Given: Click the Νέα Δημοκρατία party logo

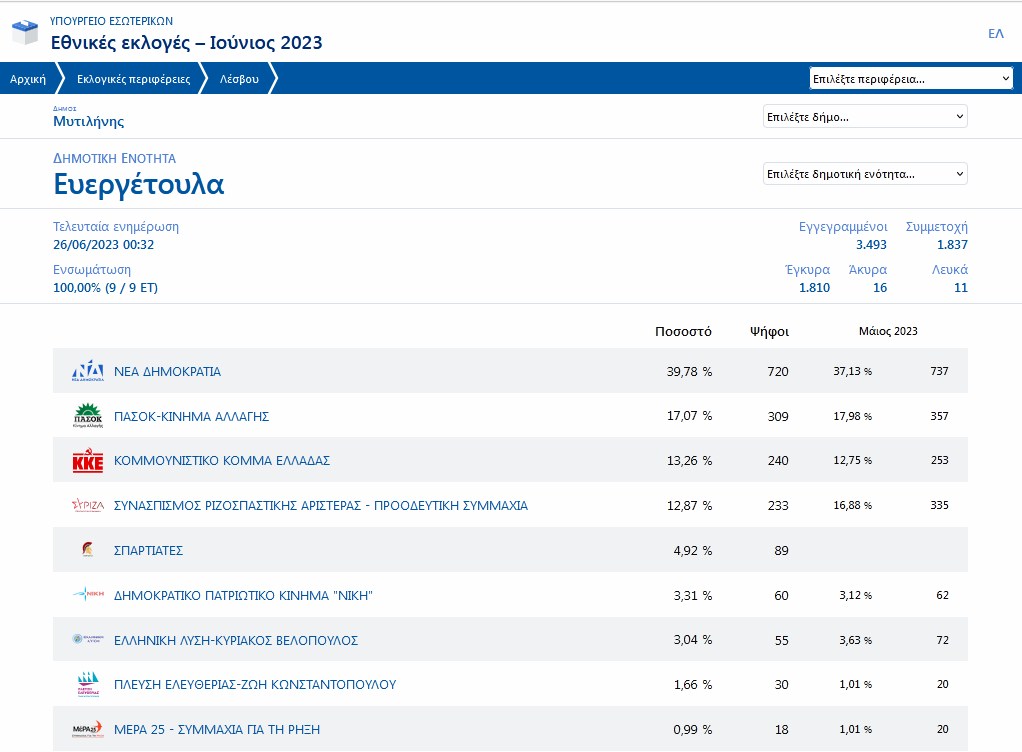Looking at the screenshot, I should click(x=88, y=371).
